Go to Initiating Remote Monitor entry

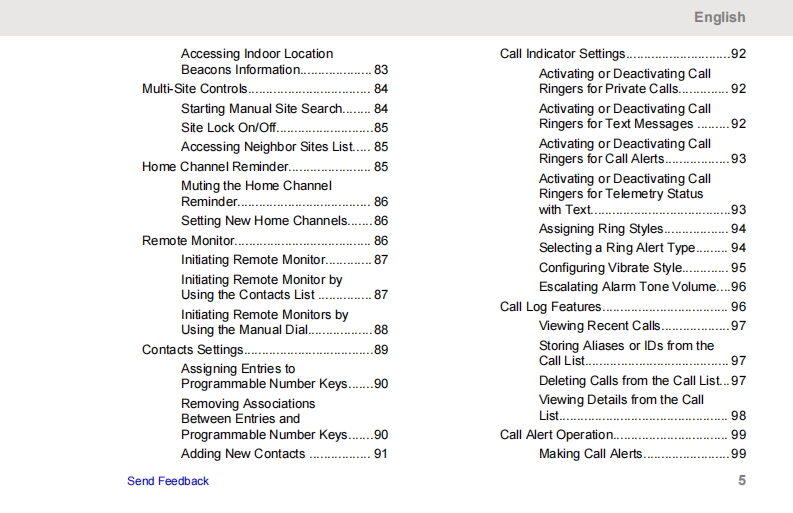(253, 260)
